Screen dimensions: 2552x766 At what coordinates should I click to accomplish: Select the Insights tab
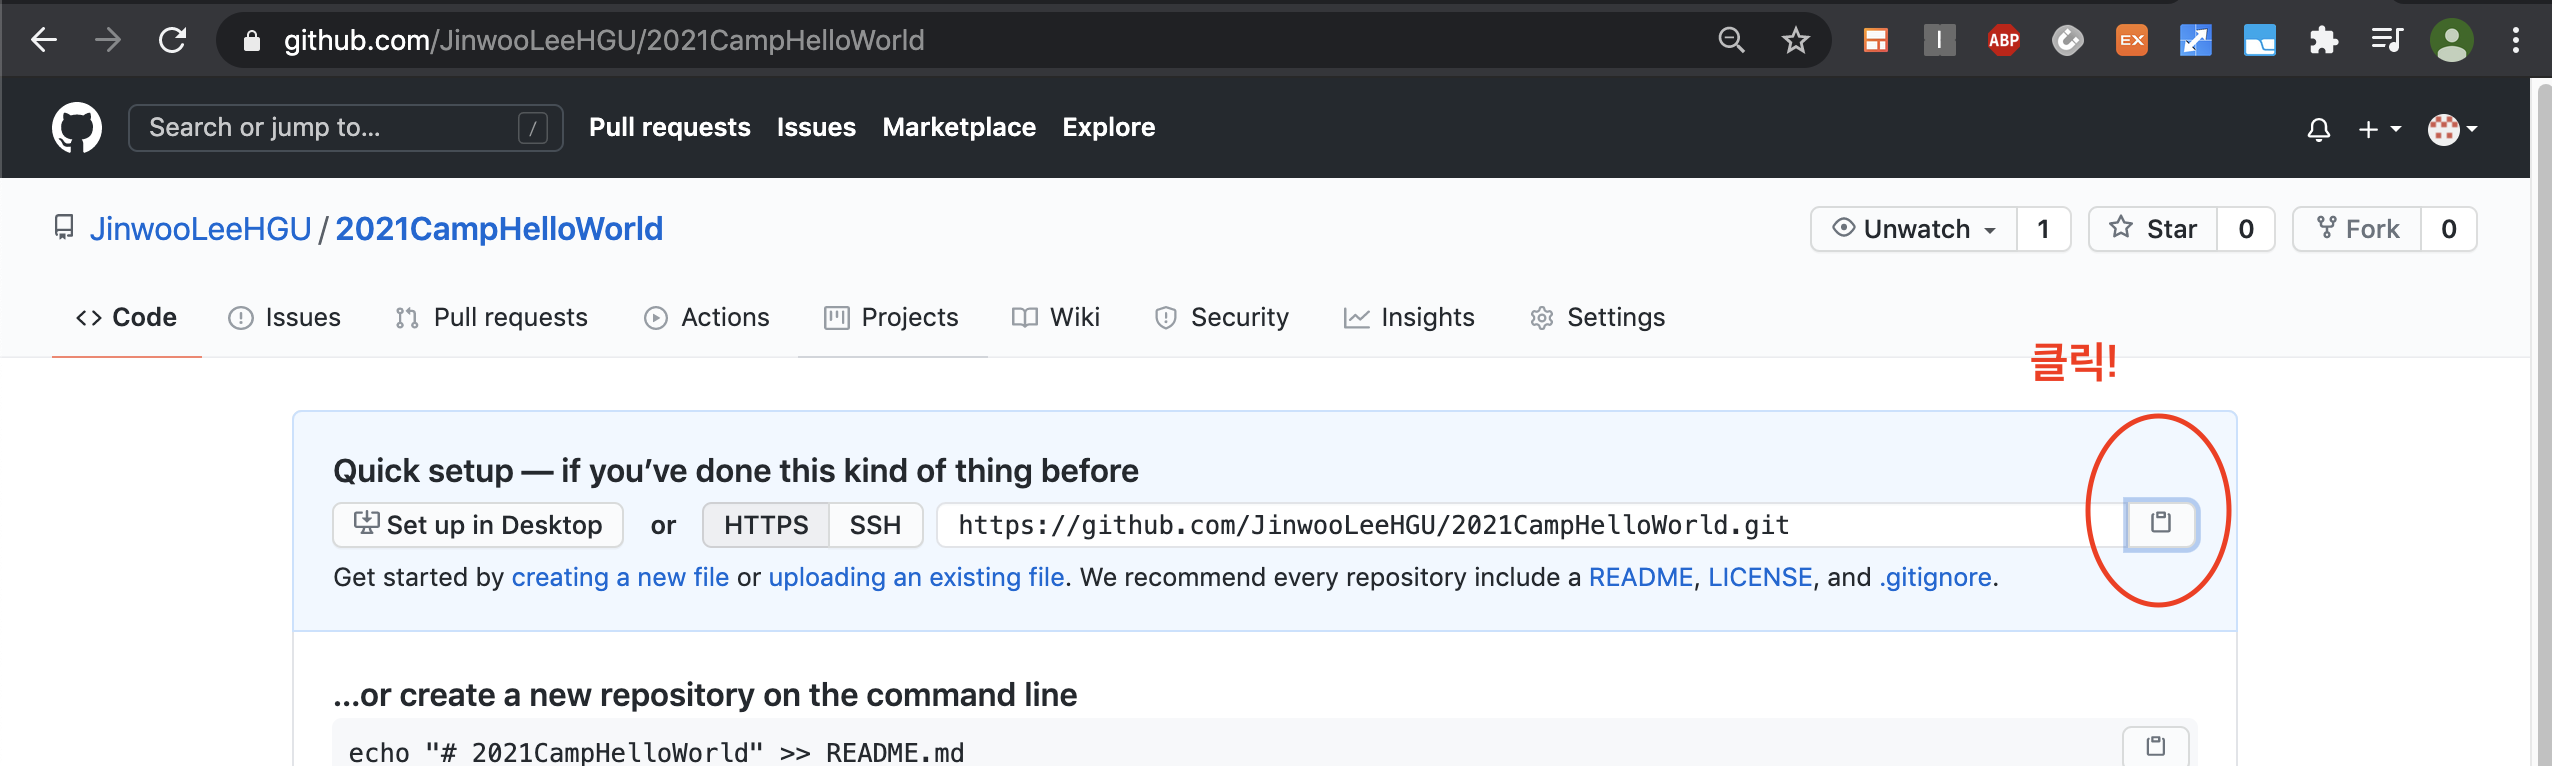pyautogui.click(x=1409, y=317)
